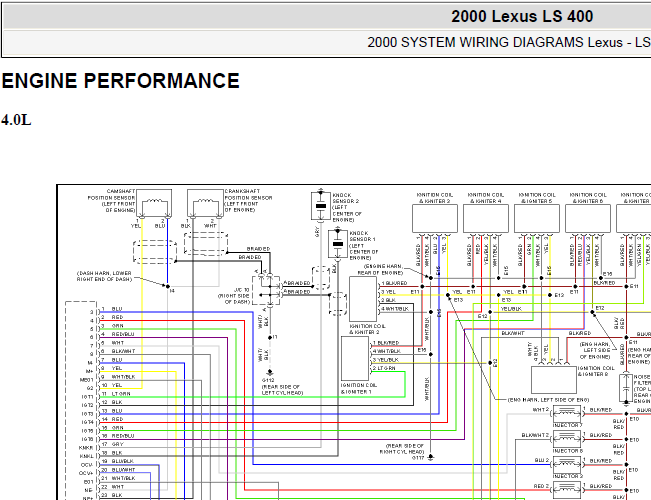
Task: Click the 'OCV+' terminal label
Action: 86,473
